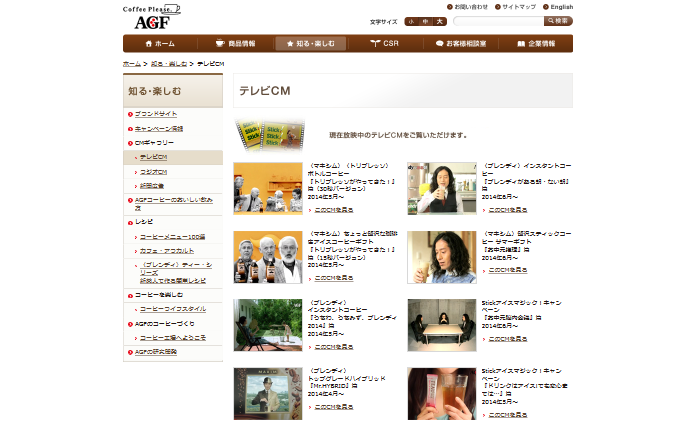696x427 pixels.
Task: Select ラジオCM in sidebar
Action: [154, 172]
